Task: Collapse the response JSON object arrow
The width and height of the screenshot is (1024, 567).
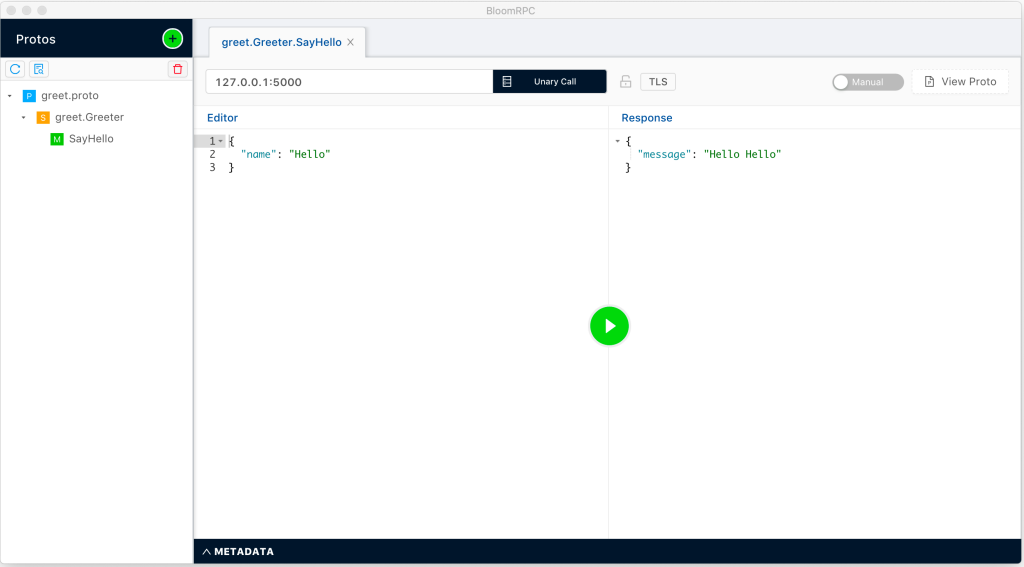Action: click(x=618, y=141)
